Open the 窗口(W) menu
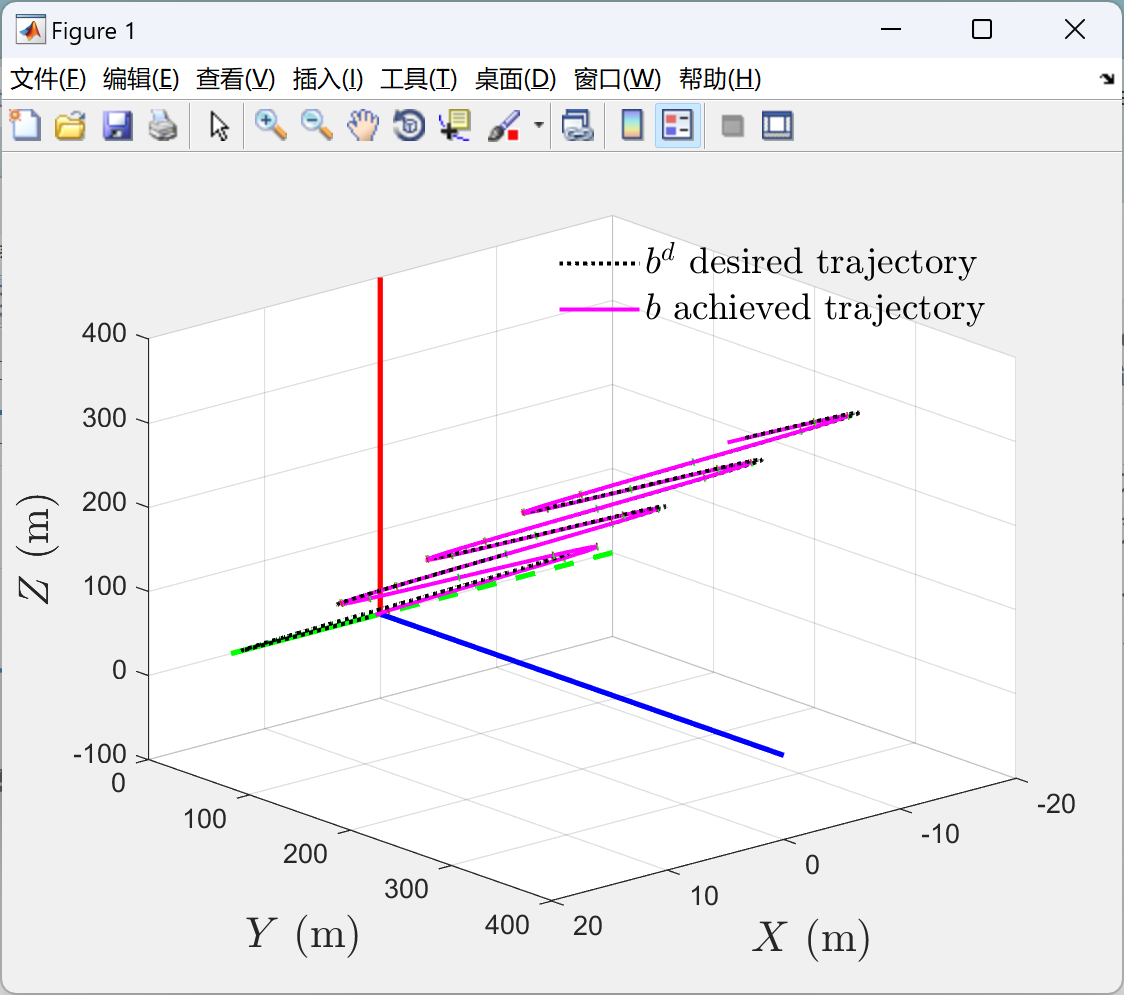 pos(617,79)
